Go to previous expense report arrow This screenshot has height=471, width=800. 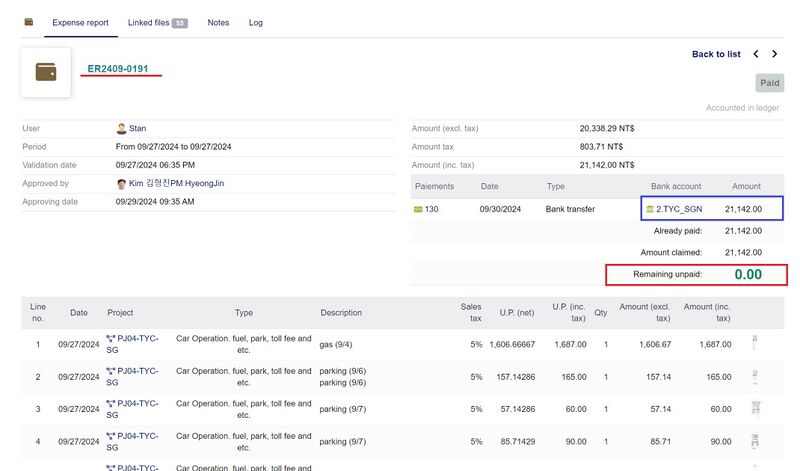(x=756, y=54)
